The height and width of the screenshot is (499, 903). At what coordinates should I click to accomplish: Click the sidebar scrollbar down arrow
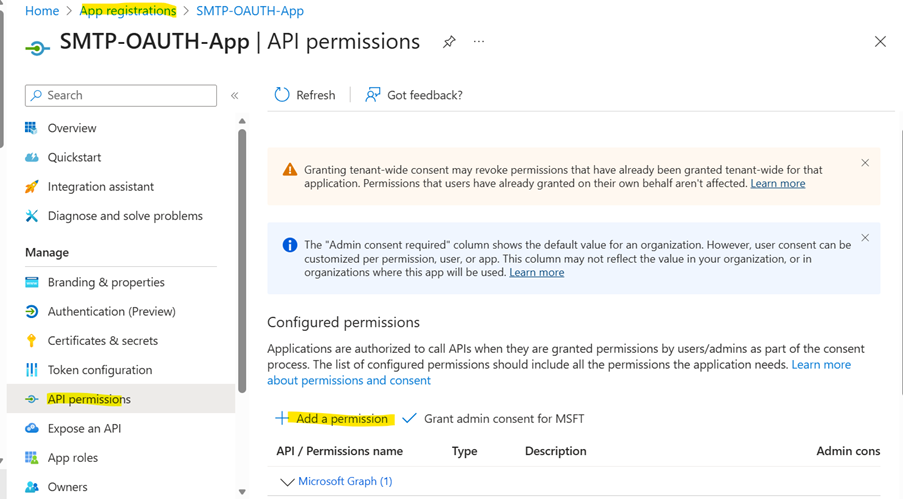(x=242, y=492)
